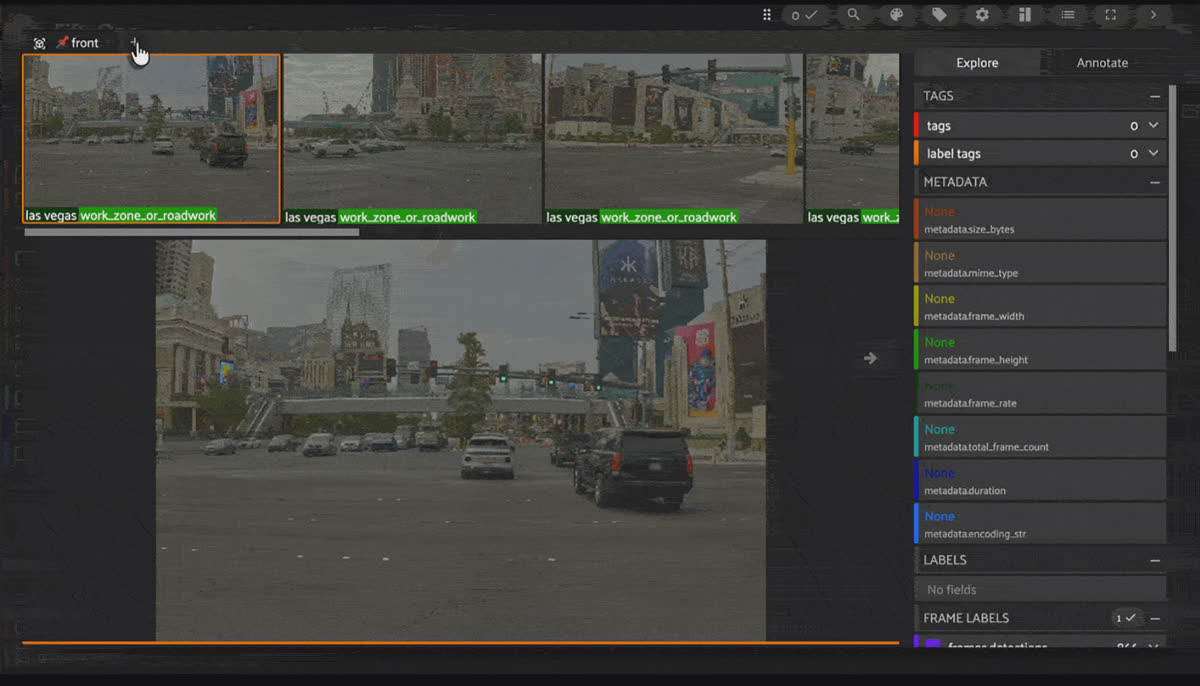1200x686 pixels.
Task: Select the partially visible fourth carousel thumbnail
Action: [852, 138]
